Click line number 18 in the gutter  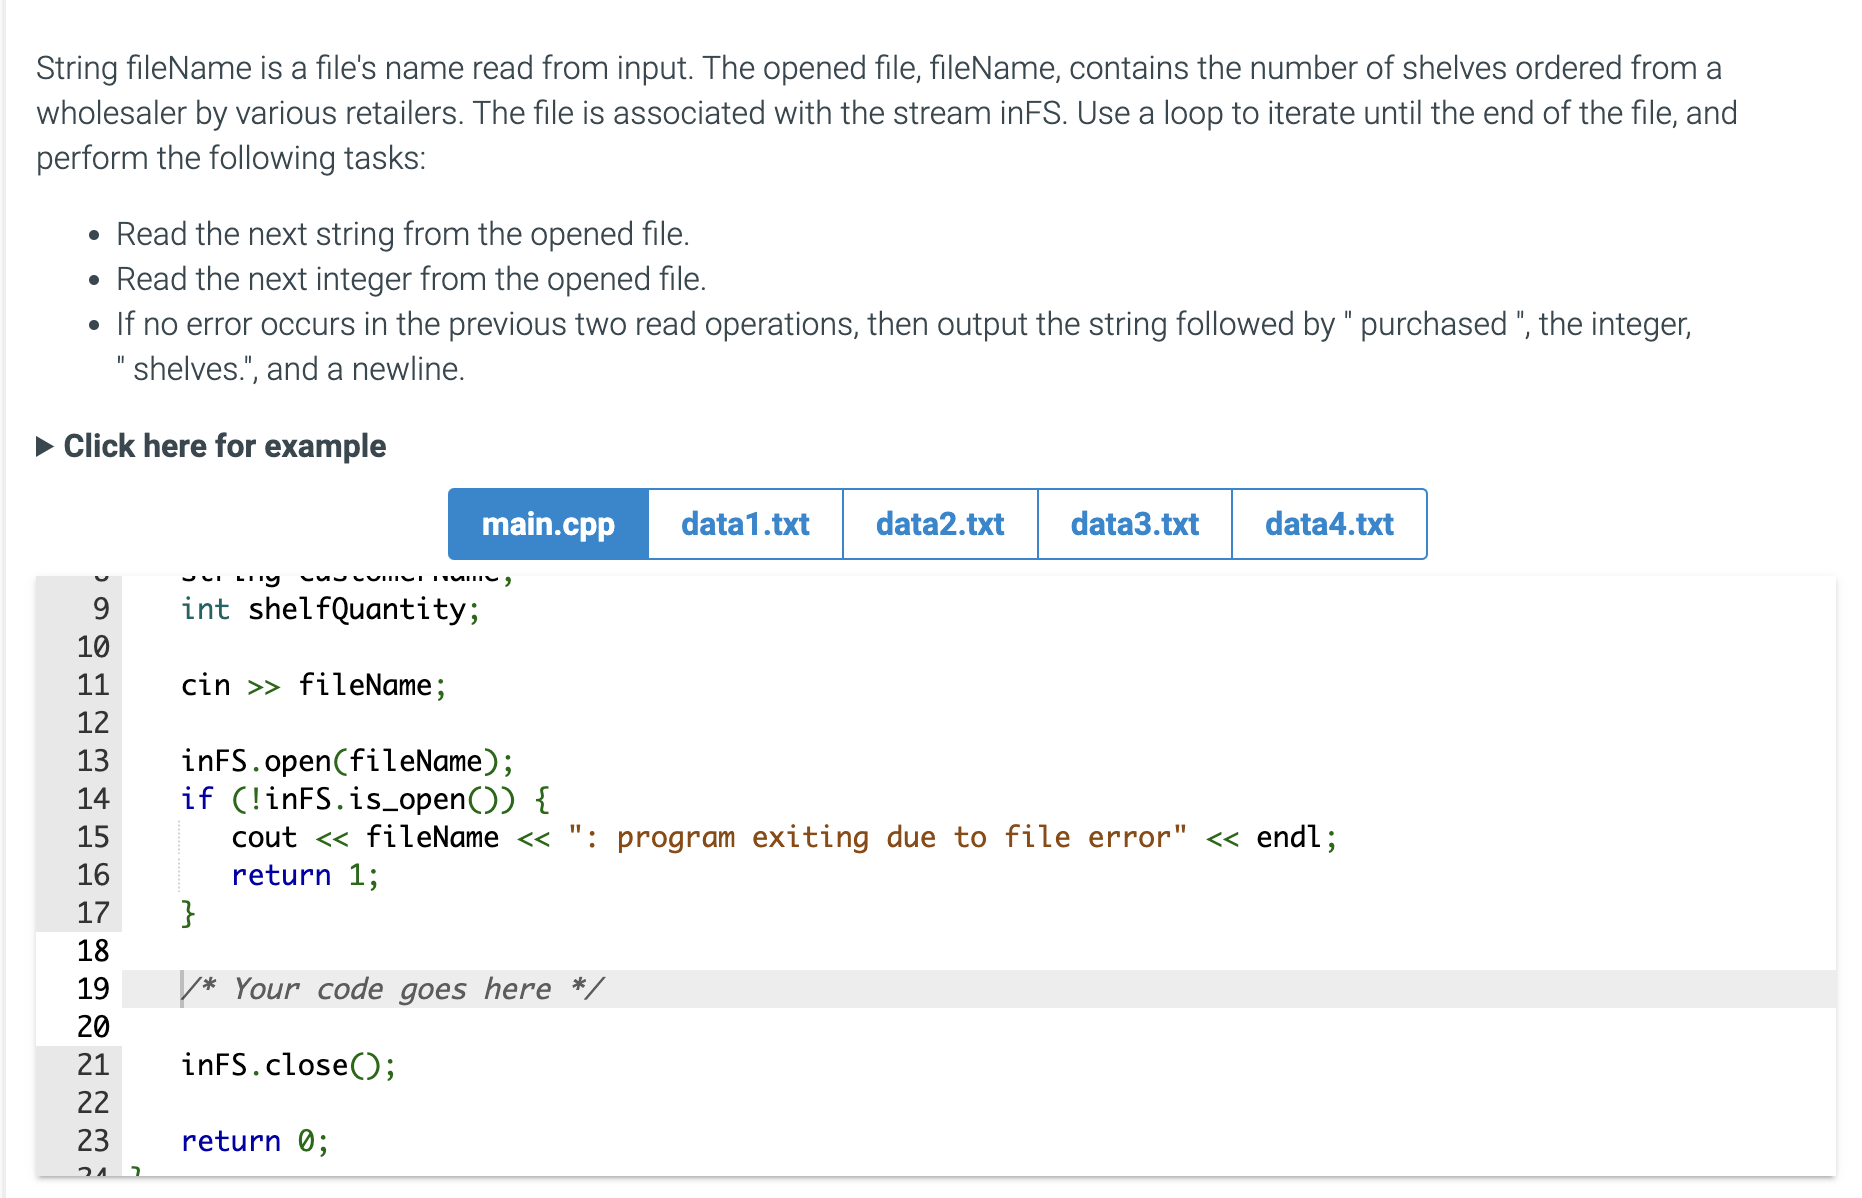point(92,951)
